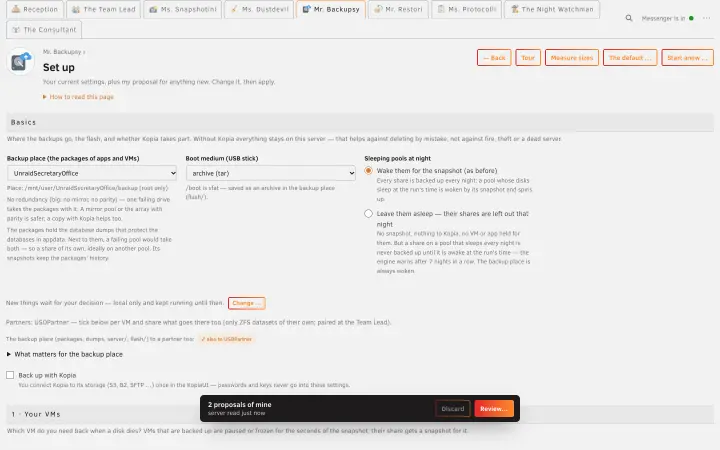The height and width of the screenshot is (450, 720).
Task: Click the Review... button
Action: coord(494,409)
